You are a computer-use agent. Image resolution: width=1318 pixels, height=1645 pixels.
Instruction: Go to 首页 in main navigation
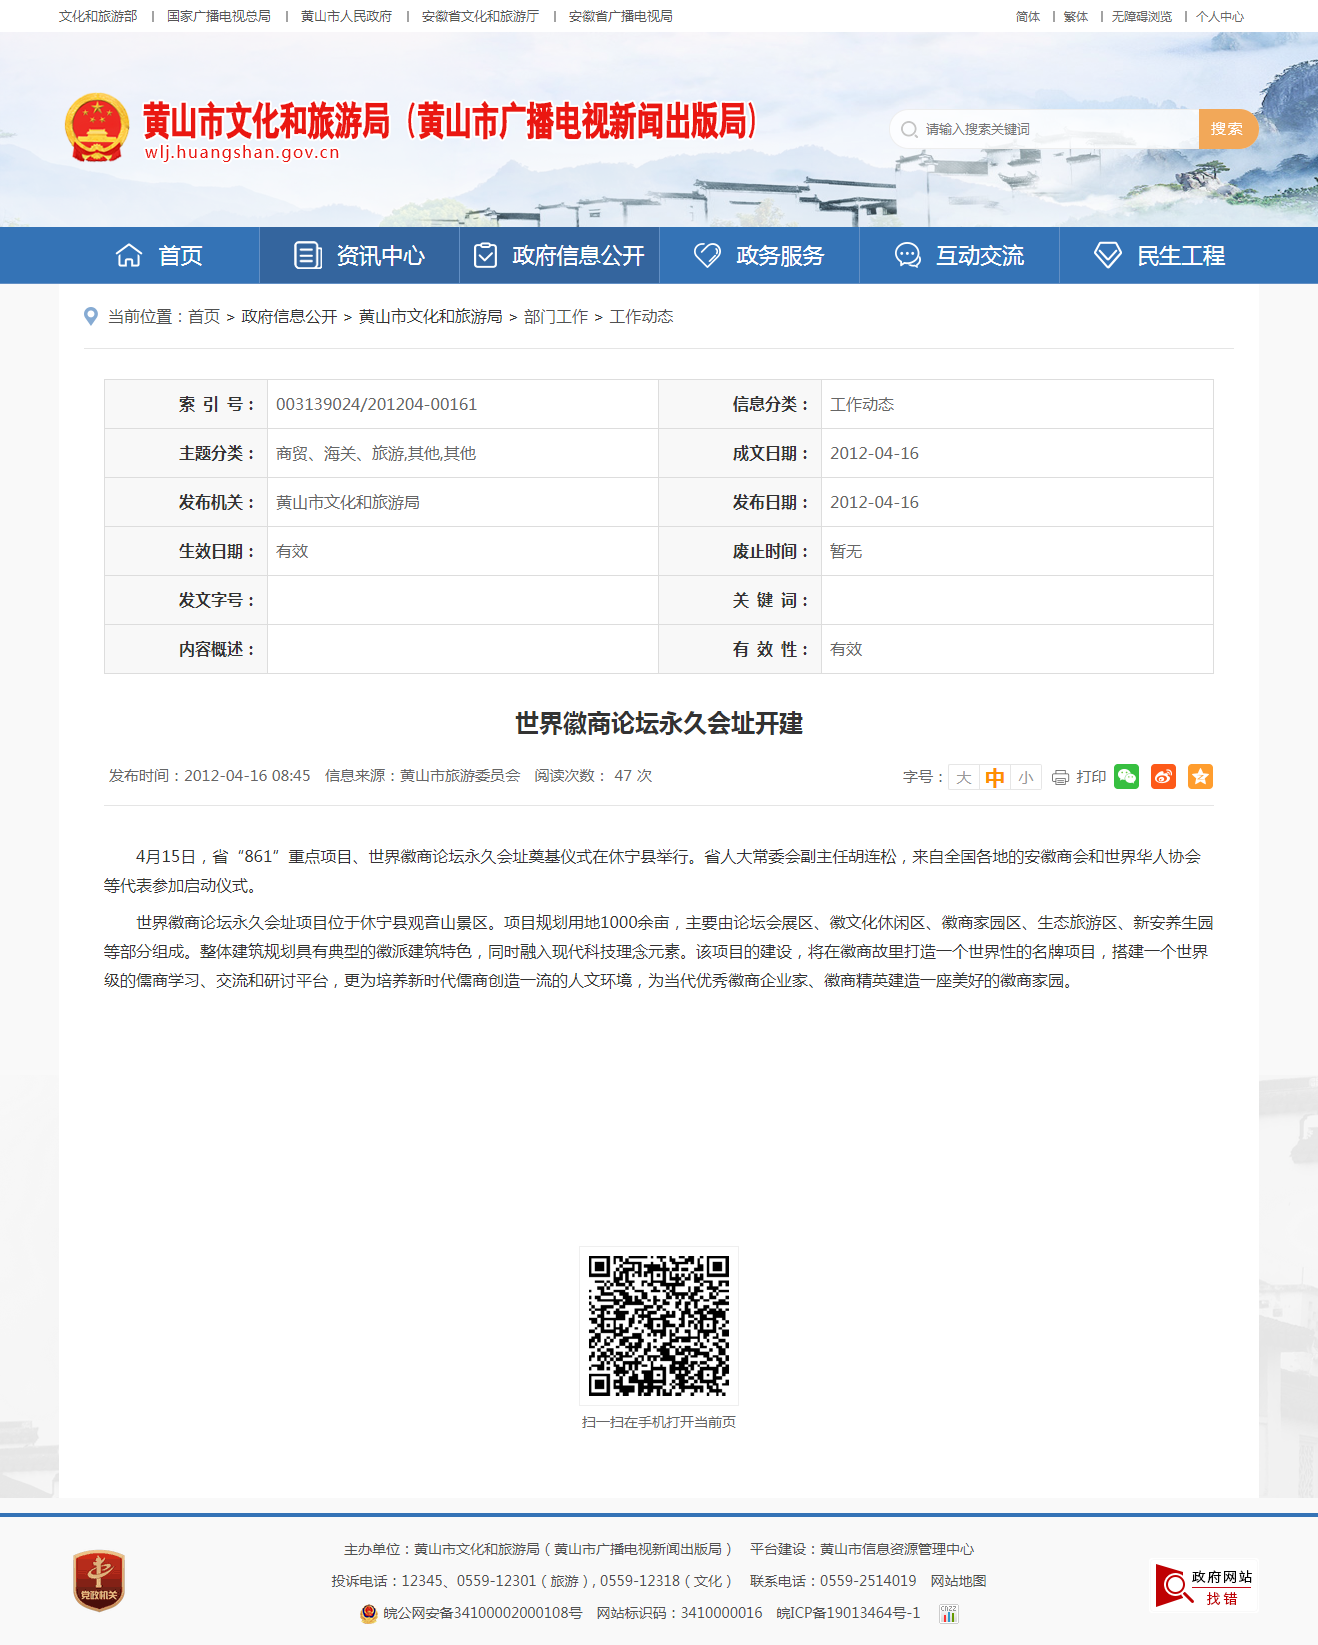[160, 256]
